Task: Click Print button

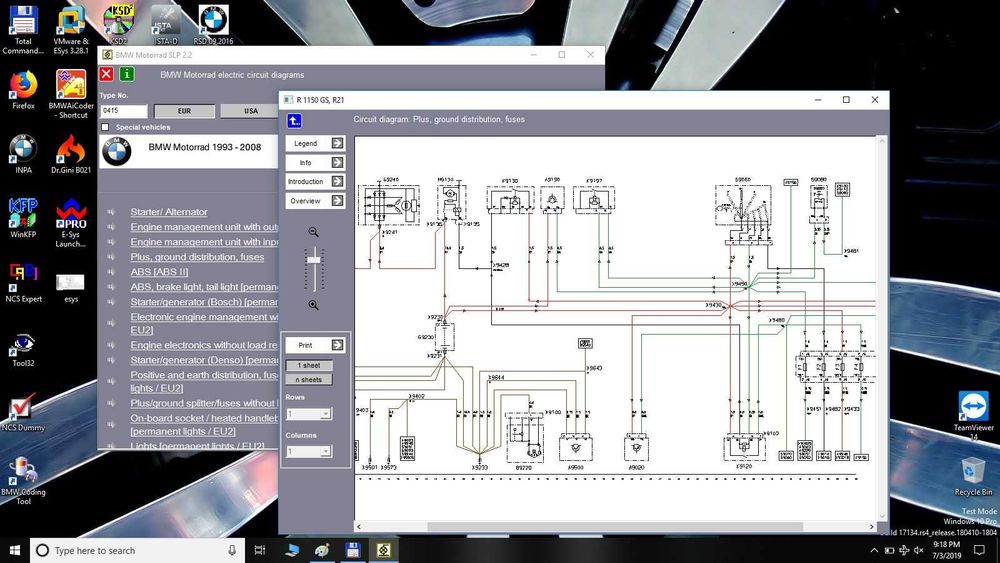Action: pyautogui.click(x=315, y=345)
